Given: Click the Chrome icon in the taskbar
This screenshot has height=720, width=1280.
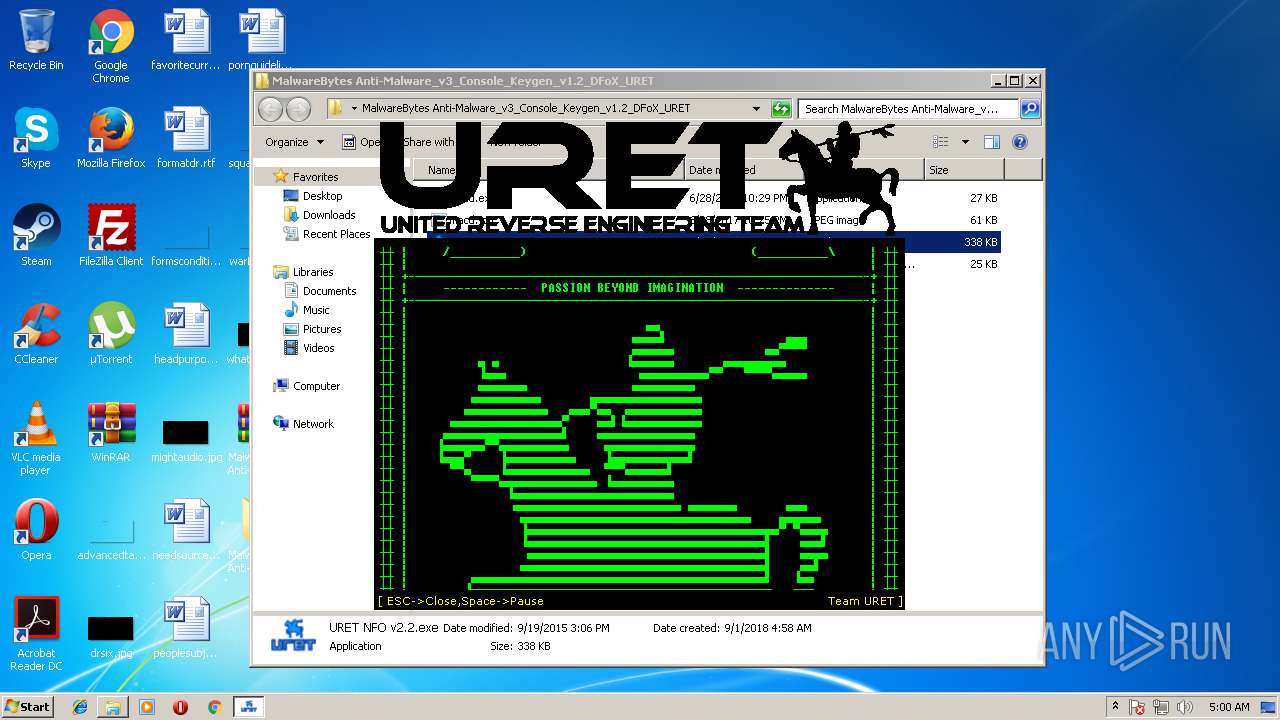Looking at the screenshot, I should 214,707.
